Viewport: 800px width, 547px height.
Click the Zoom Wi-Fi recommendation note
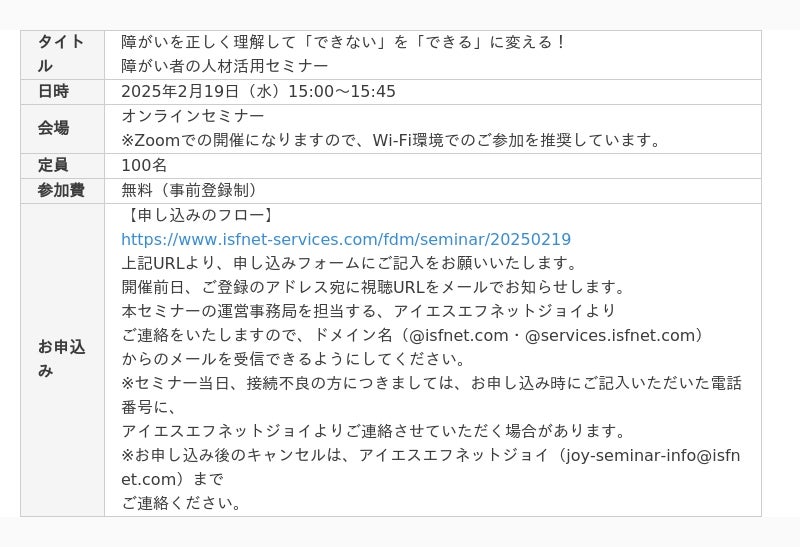click(392, 140)
